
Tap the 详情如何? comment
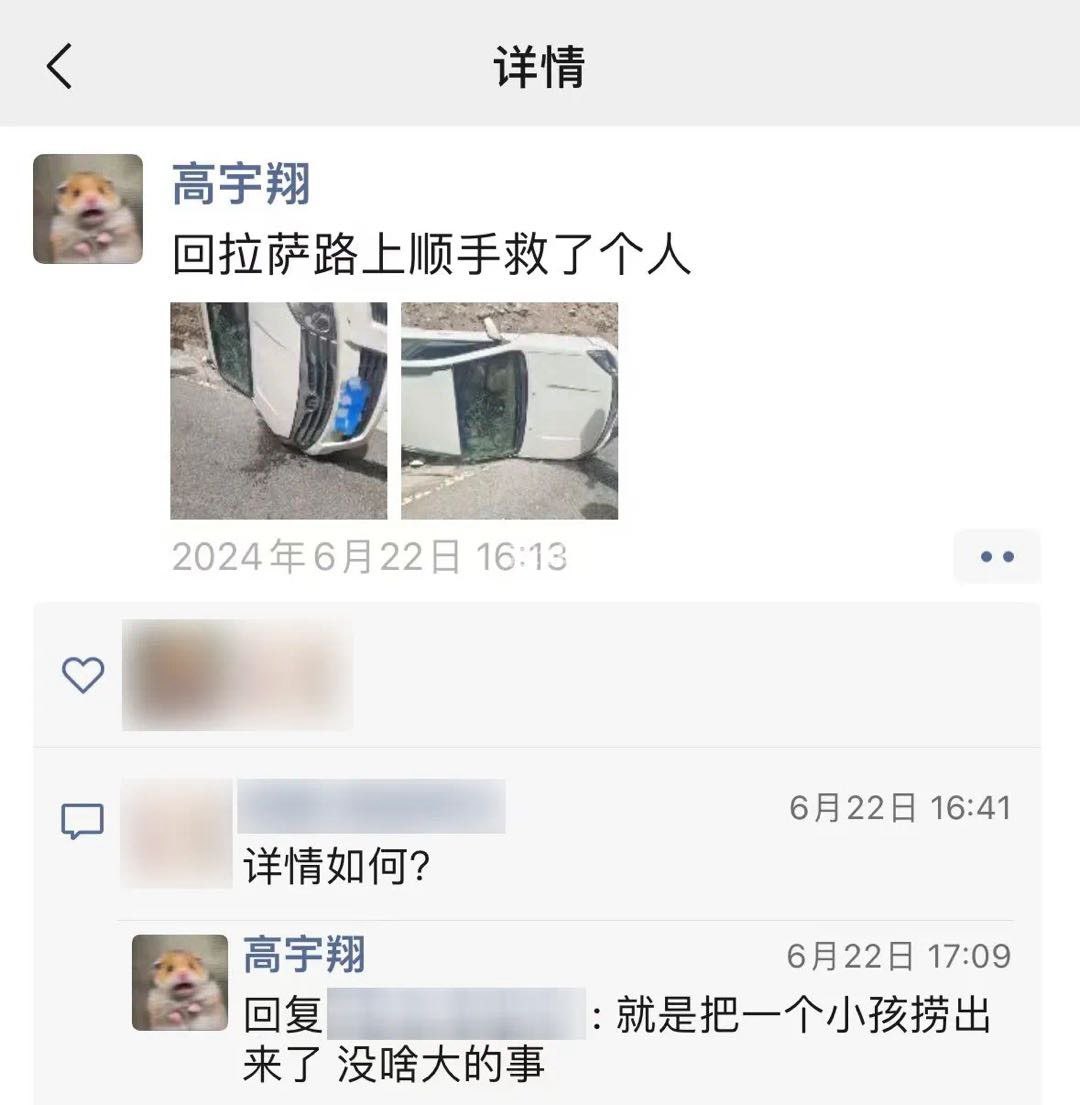click(x=337, y=866)
